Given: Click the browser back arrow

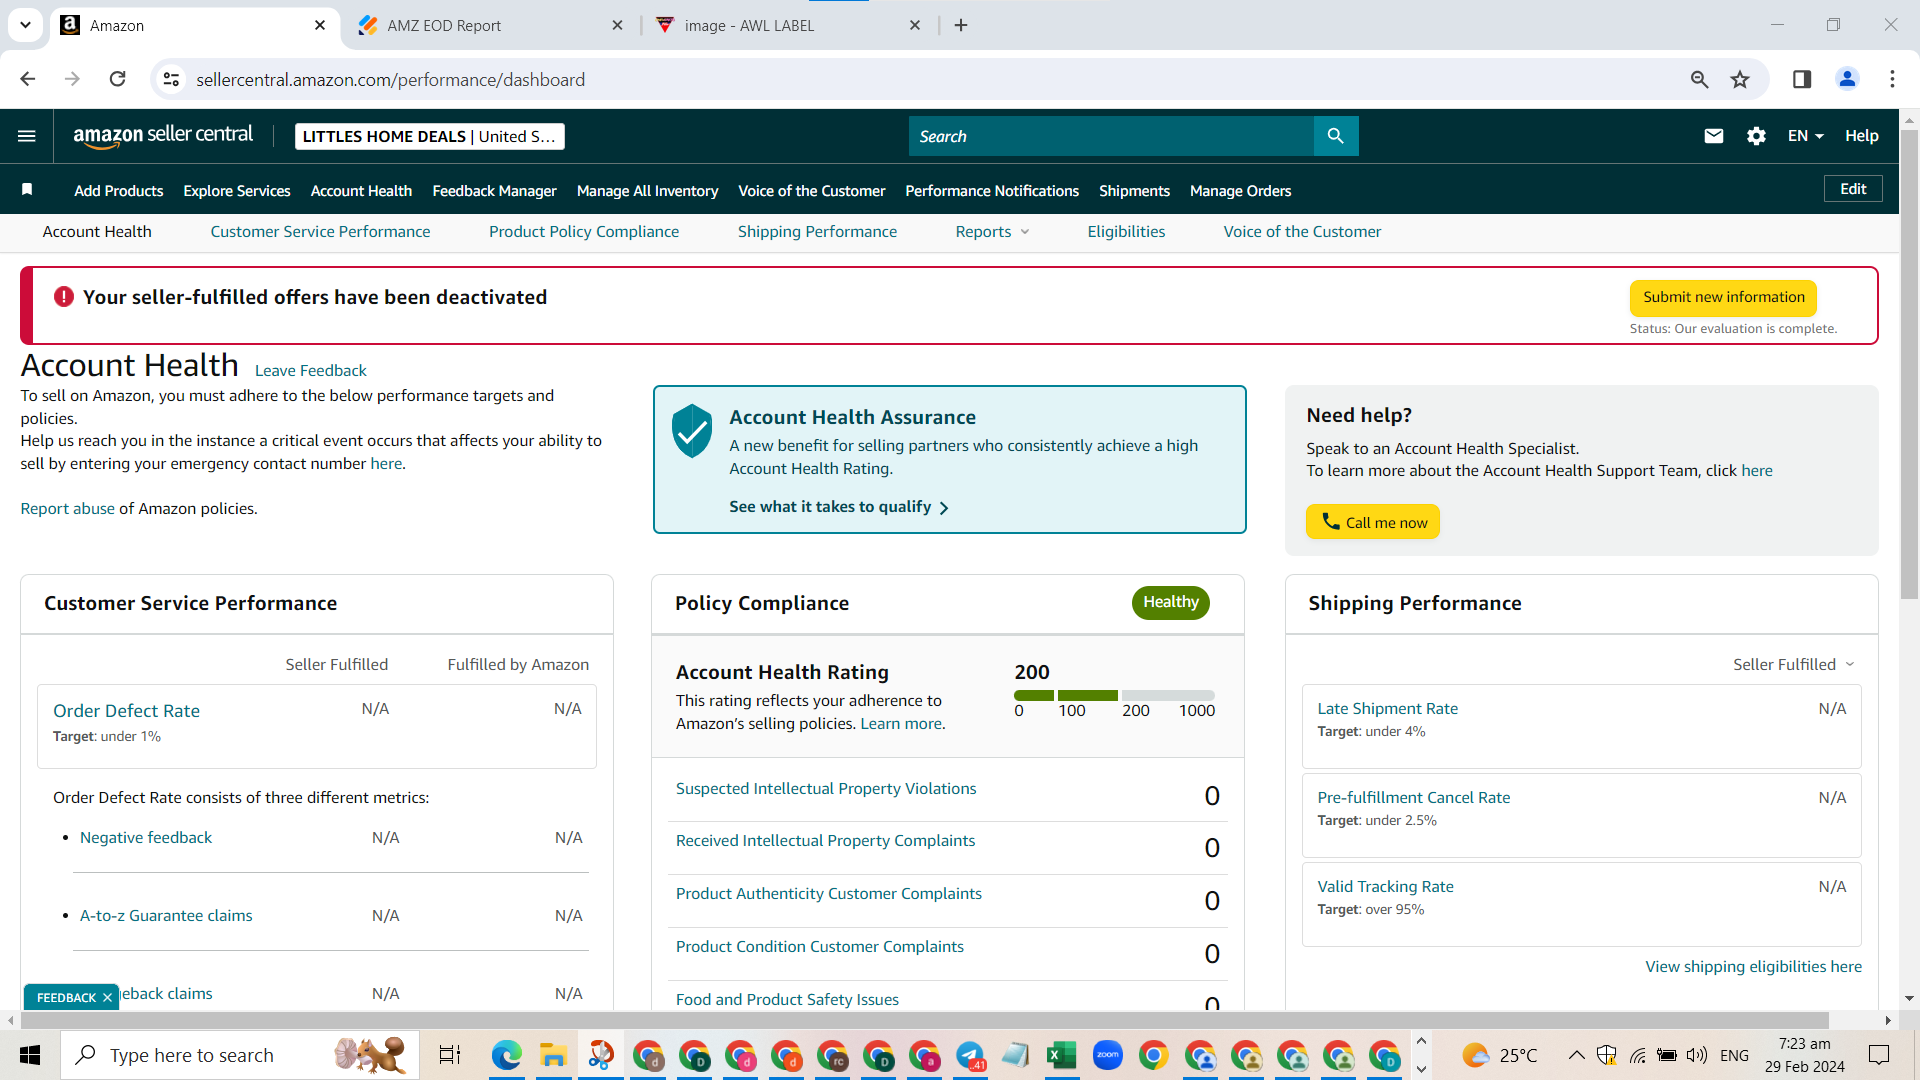Looking at the screenshot, I should [x=28, y=79].
